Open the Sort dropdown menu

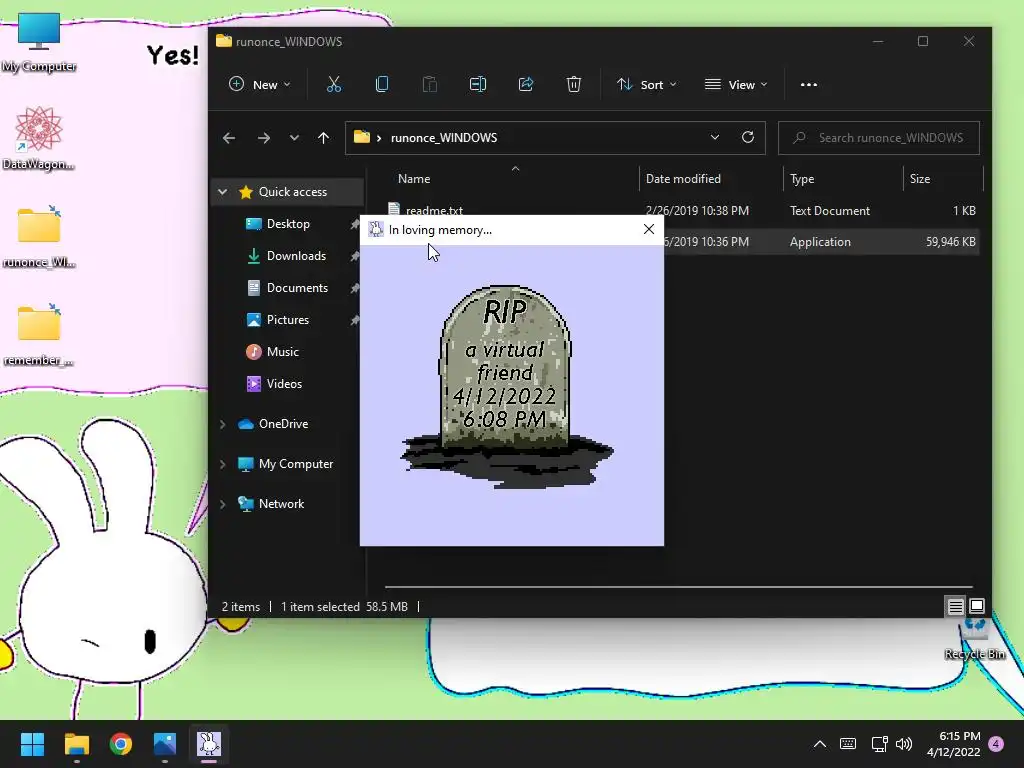(x=647, y=84)
